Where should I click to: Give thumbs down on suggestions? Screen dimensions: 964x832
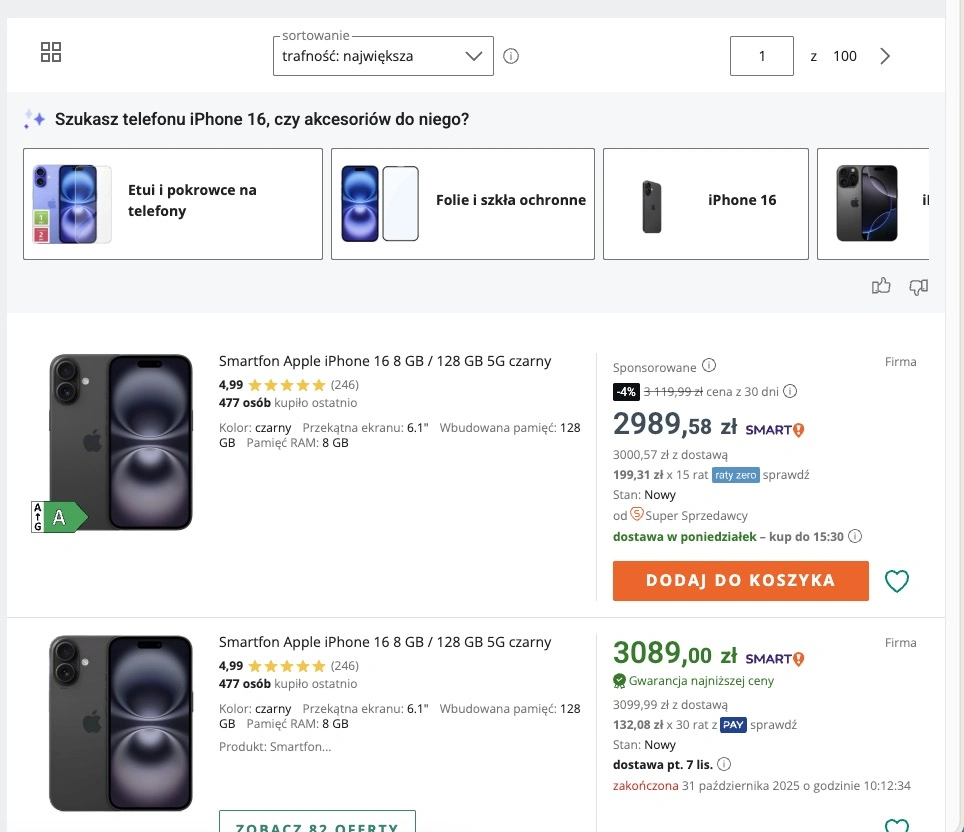point(918,287)
